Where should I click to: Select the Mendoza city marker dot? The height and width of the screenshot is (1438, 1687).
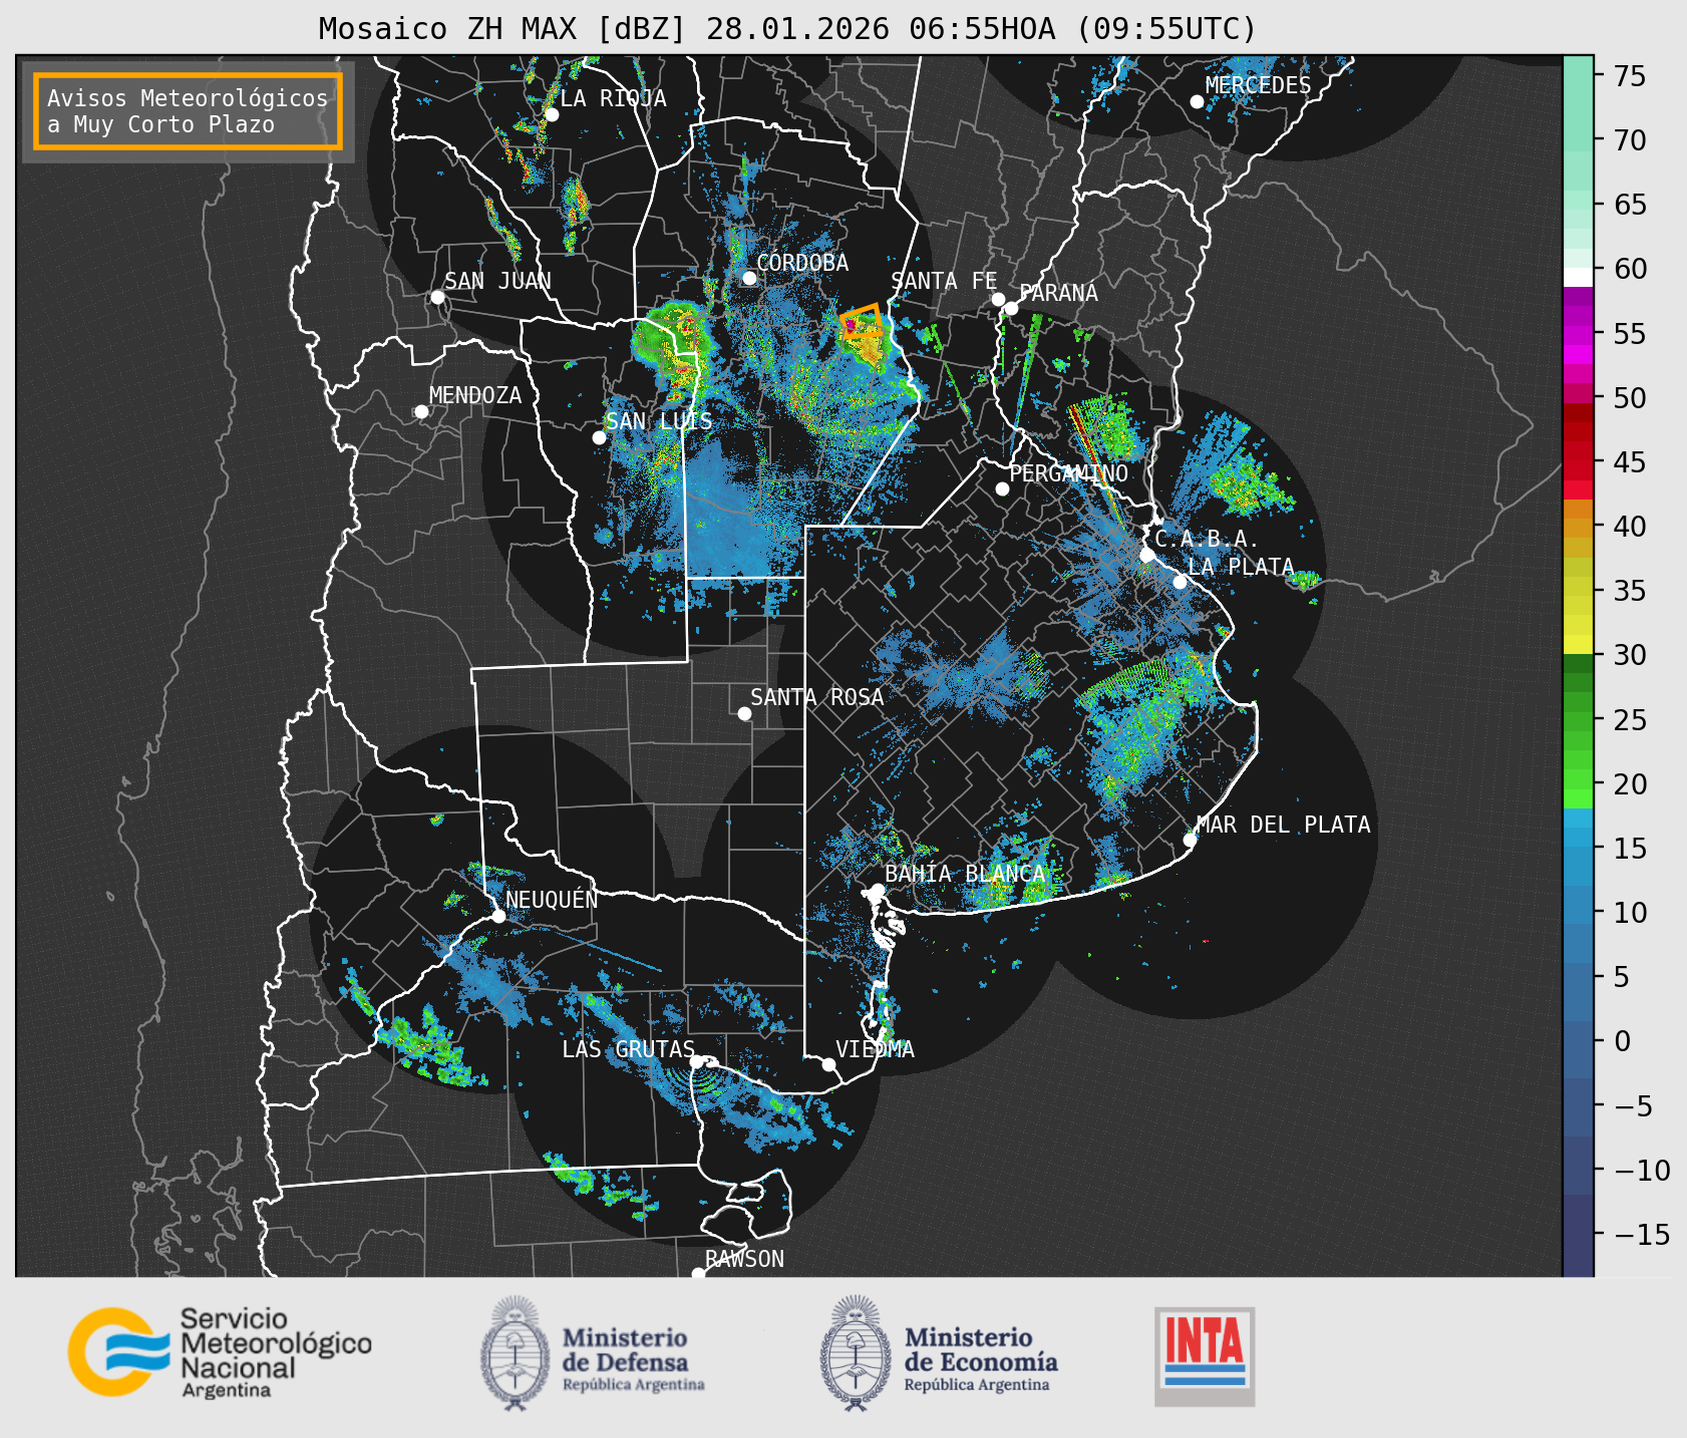(x=422, y=412)
